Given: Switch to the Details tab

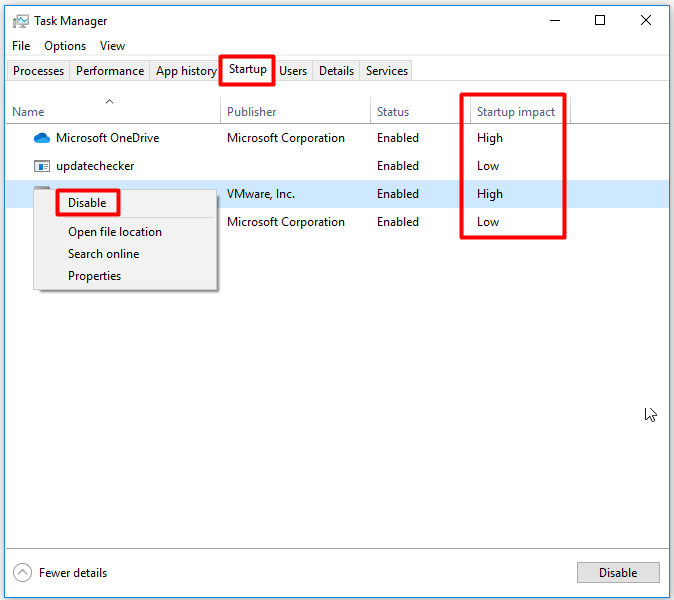Looking at the screenshot, I should [336, 70].
